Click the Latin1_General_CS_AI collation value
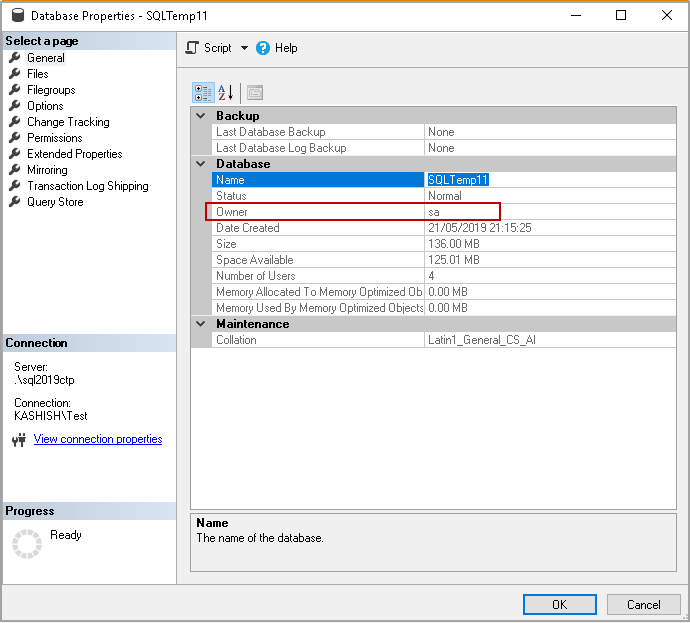 click(x=482, y=340)
